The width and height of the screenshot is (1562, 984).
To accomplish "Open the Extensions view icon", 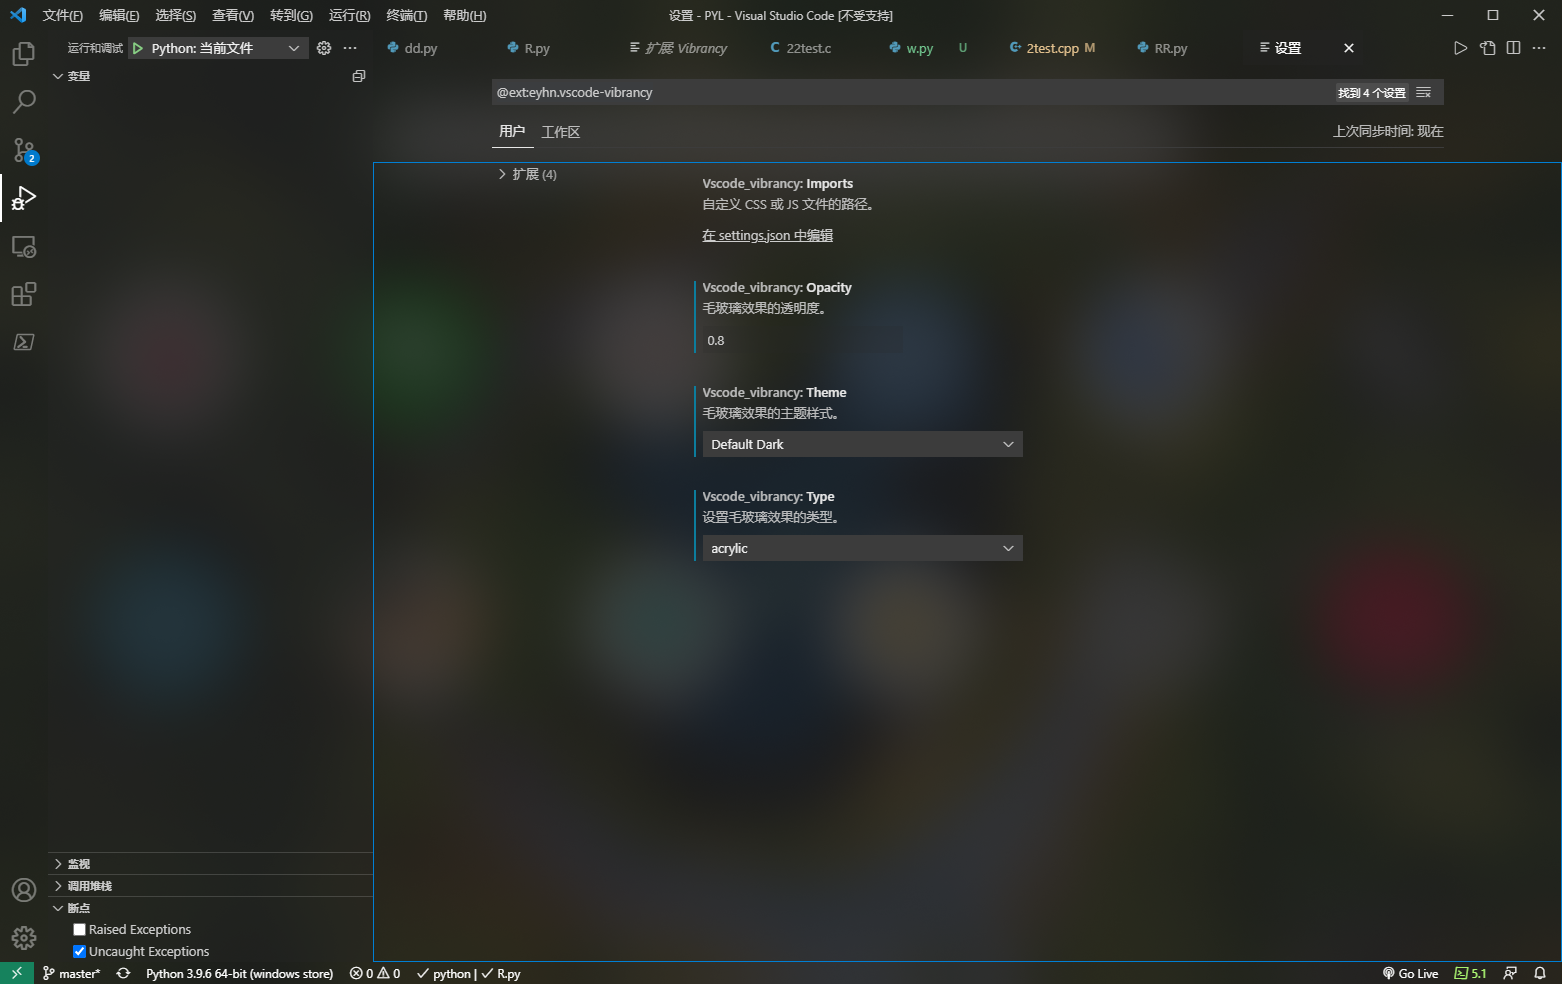I will click(24, 294).
